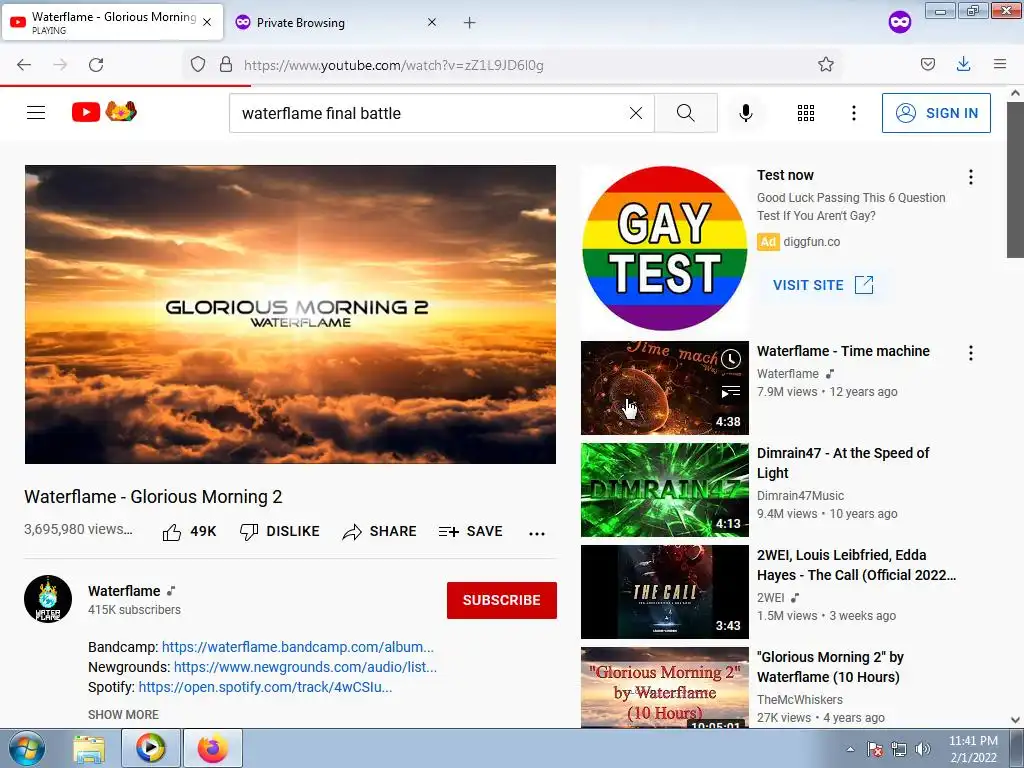
Task: Open the Spotify track link
Action: click(265, 688)
